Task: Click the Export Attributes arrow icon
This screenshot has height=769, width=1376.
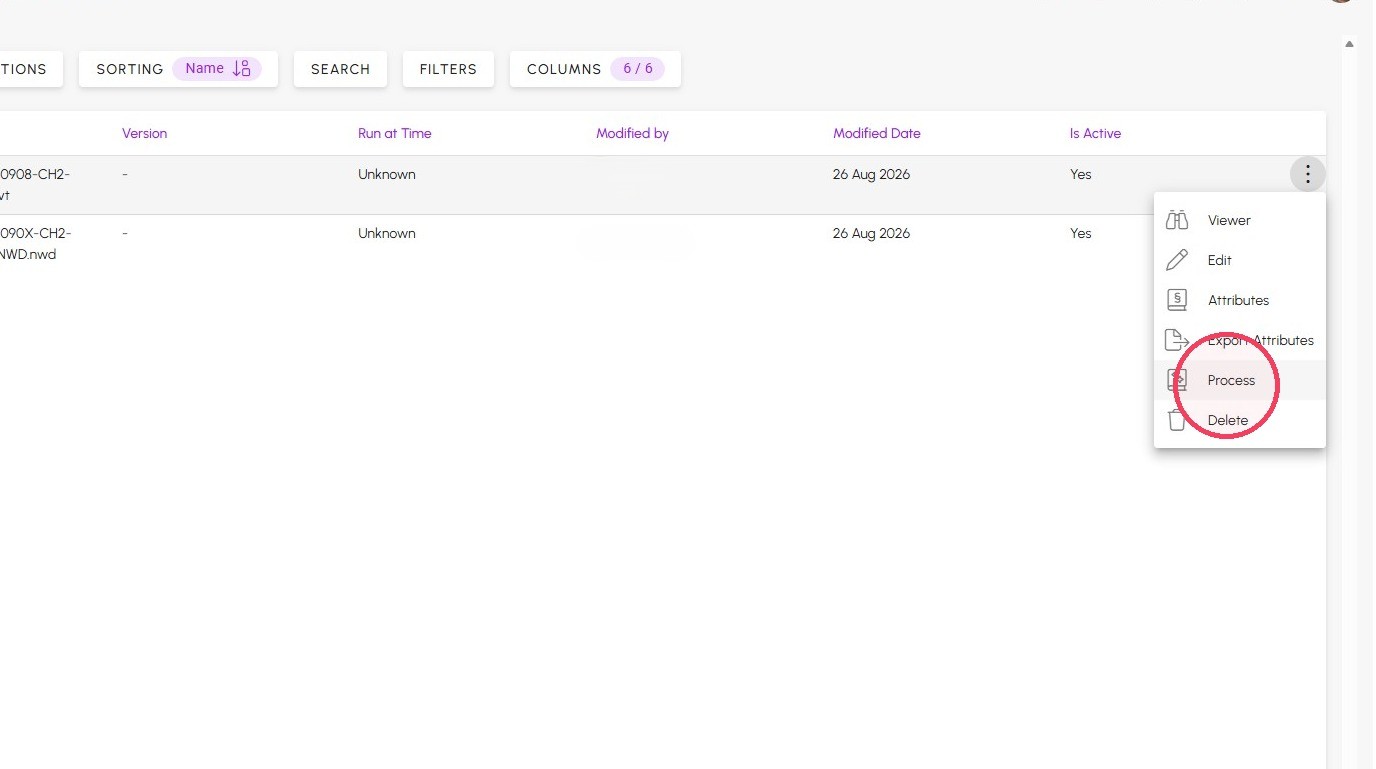Action: click(1177, 340)
